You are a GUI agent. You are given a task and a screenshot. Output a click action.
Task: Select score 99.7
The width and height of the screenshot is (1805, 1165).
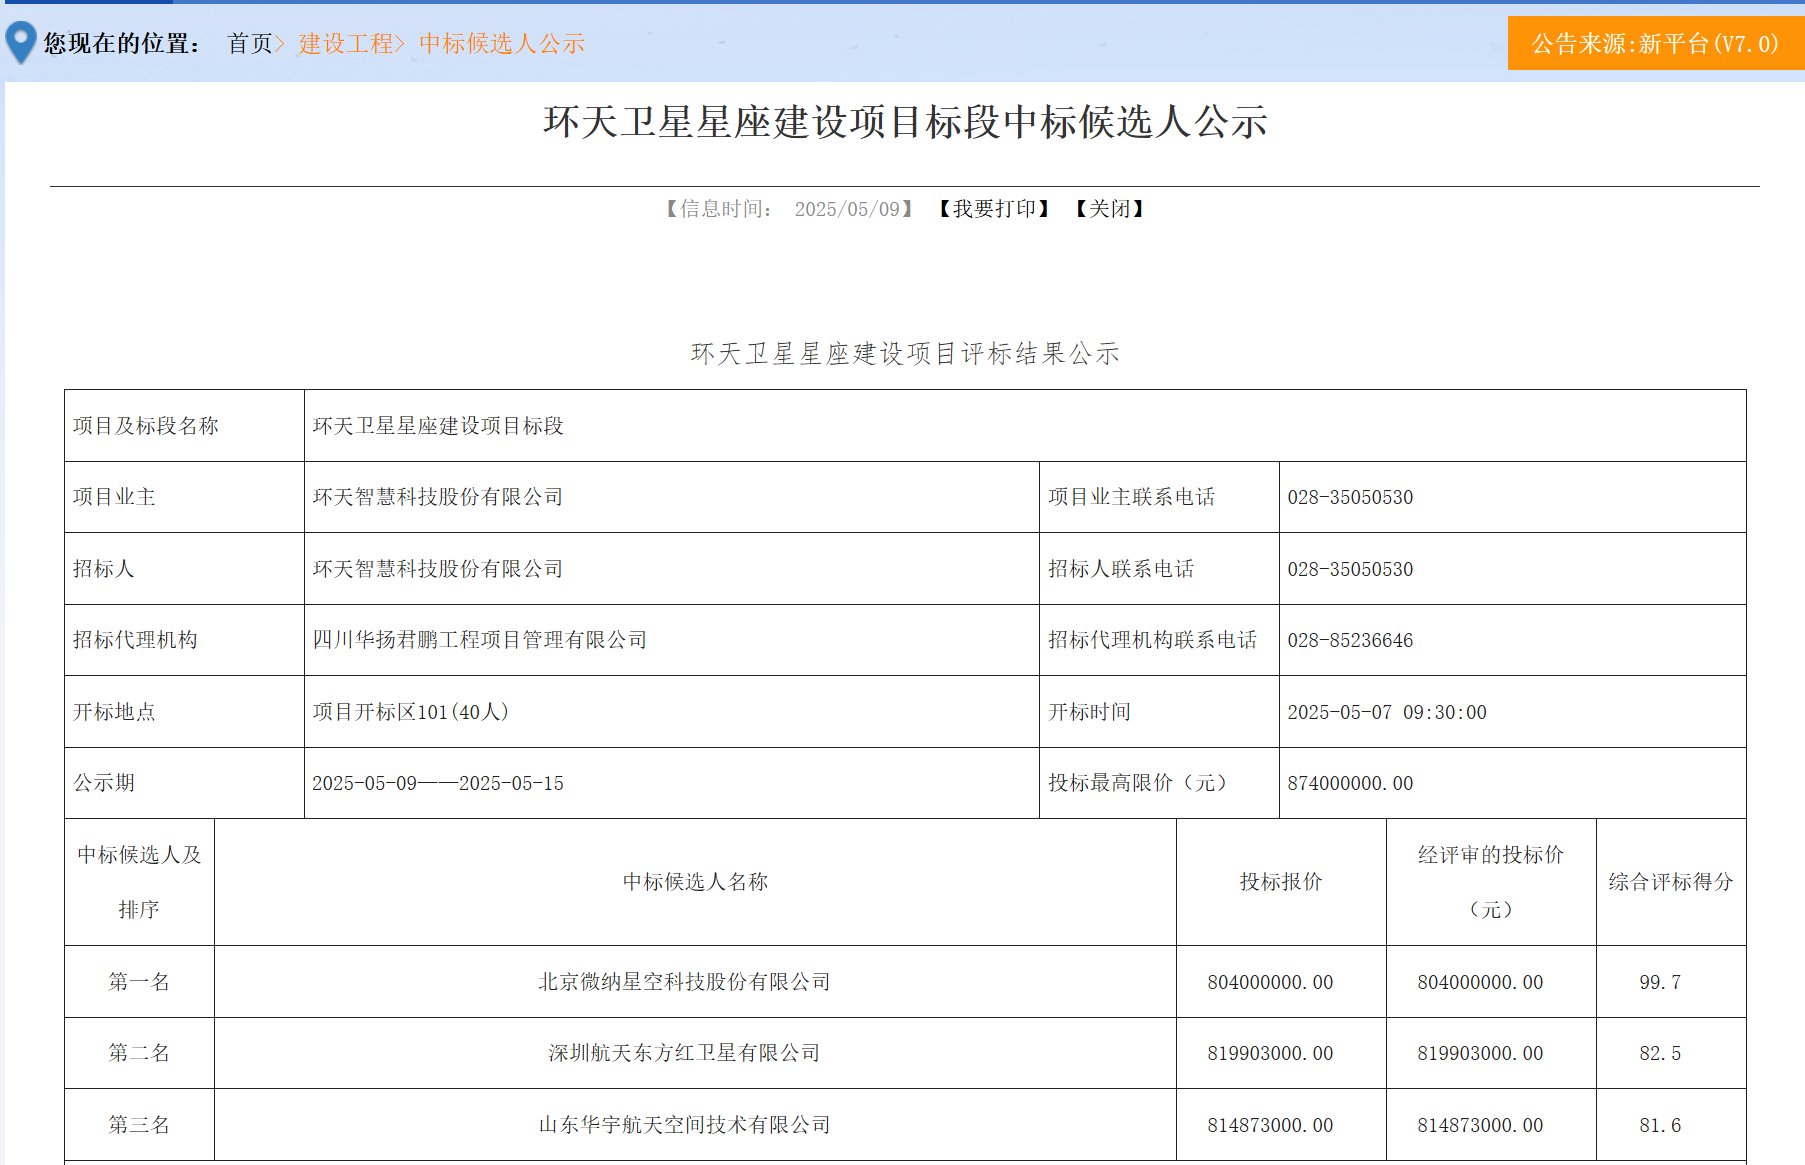[1660, 982]
